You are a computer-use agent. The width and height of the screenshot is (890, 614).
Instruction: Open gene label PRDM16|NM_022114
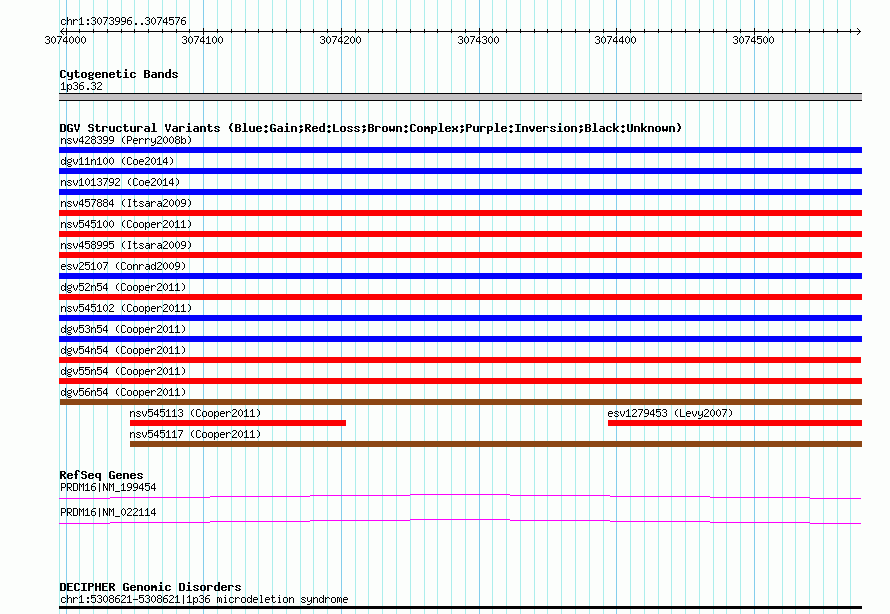click(x=108, y=512)
